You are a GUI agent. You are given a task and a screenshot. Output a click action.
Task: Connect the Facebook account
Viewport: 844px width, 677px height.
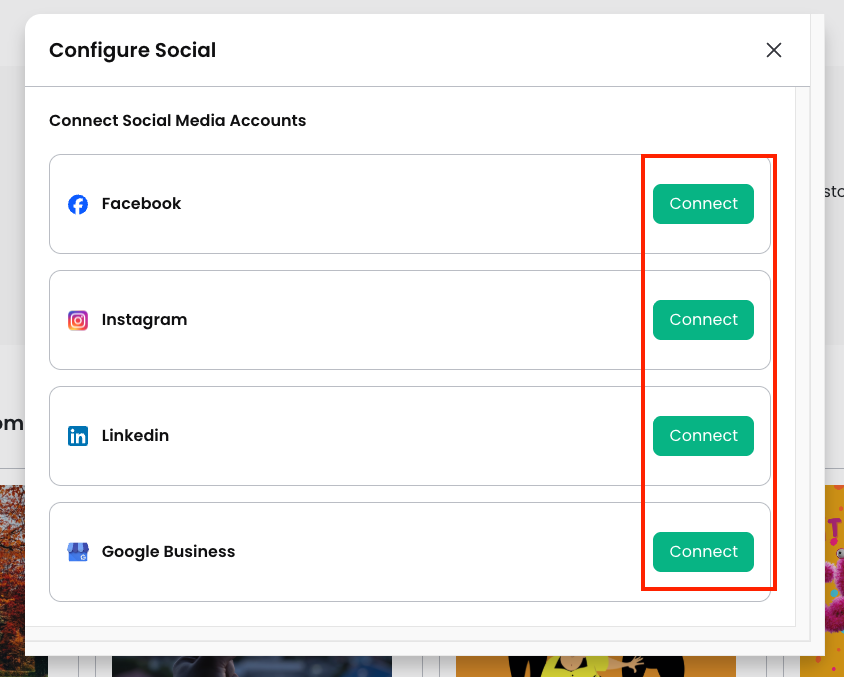(703, 204)
